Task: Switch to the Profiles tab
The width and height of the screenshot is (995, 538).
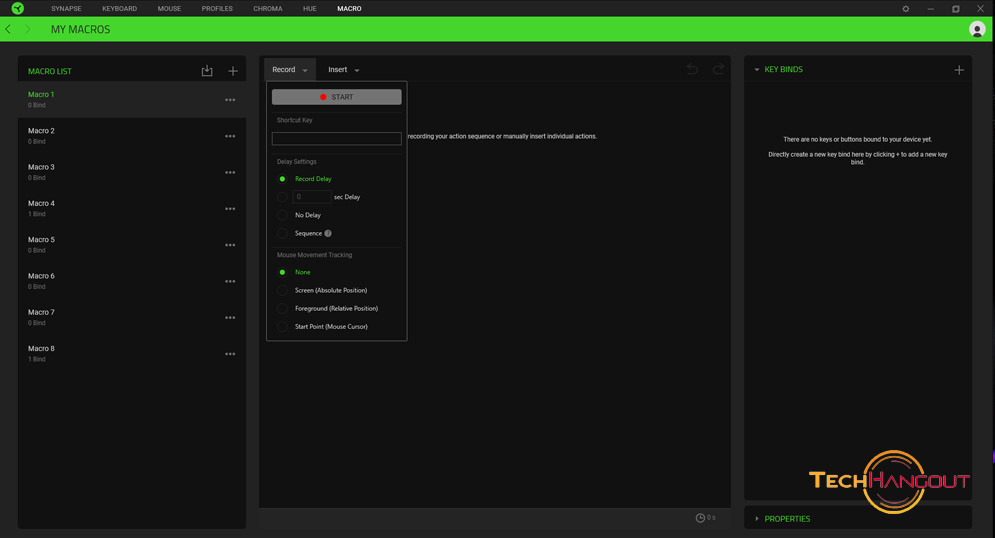Action: (217, 8)
